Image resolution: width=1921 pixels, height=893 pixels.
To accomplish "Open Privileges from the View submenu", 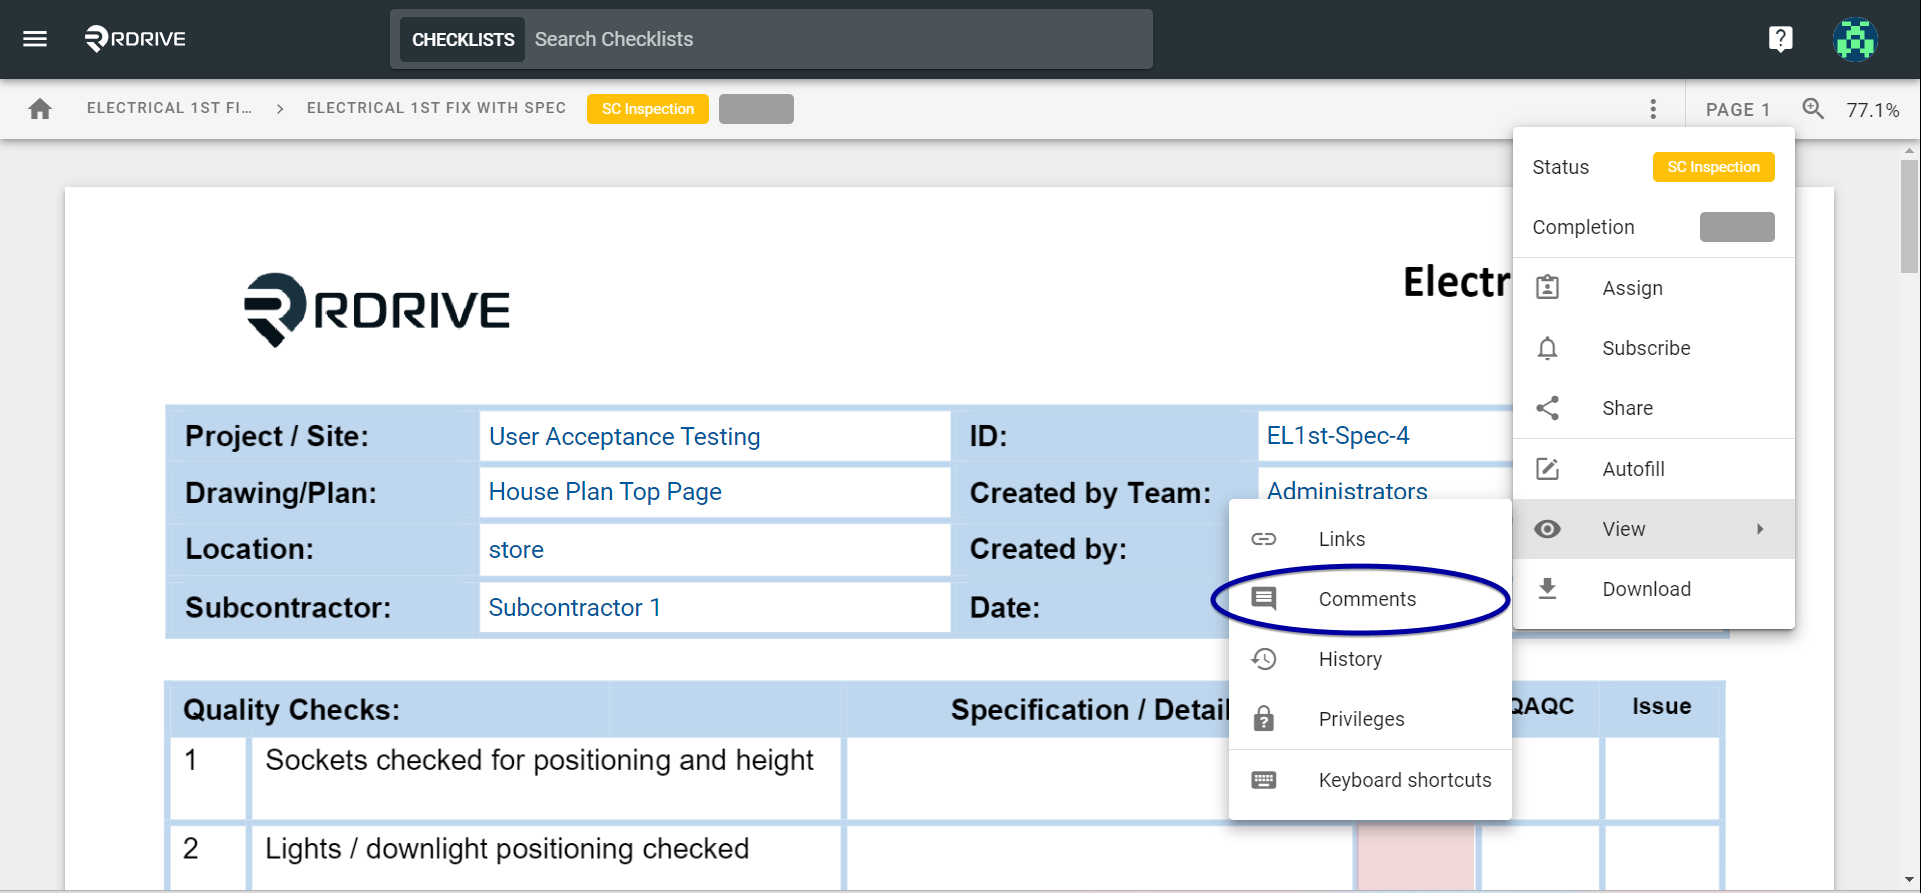I will point(1370,719).
